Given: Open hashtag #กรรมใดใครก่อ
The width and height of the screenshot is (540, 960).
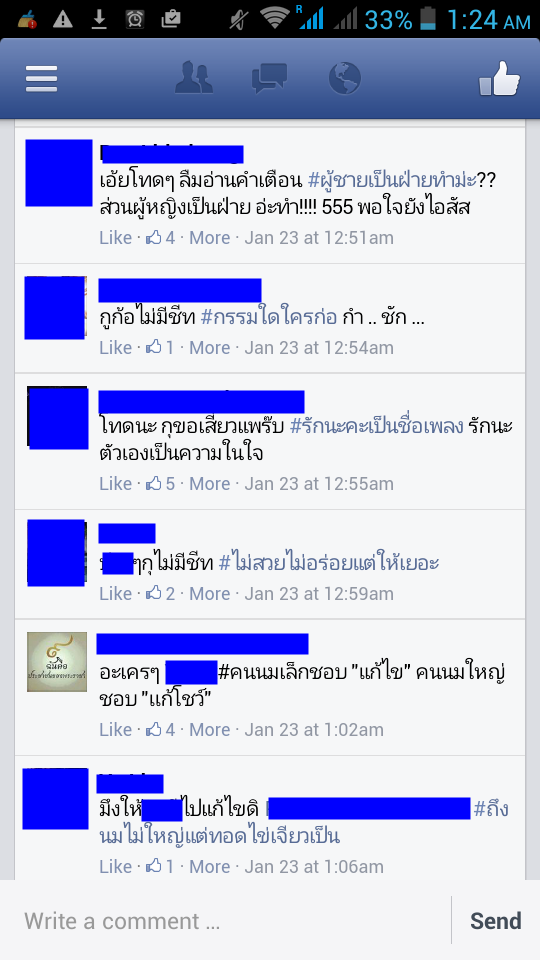Looking at the screenshot, I should (x=269, y=318).
